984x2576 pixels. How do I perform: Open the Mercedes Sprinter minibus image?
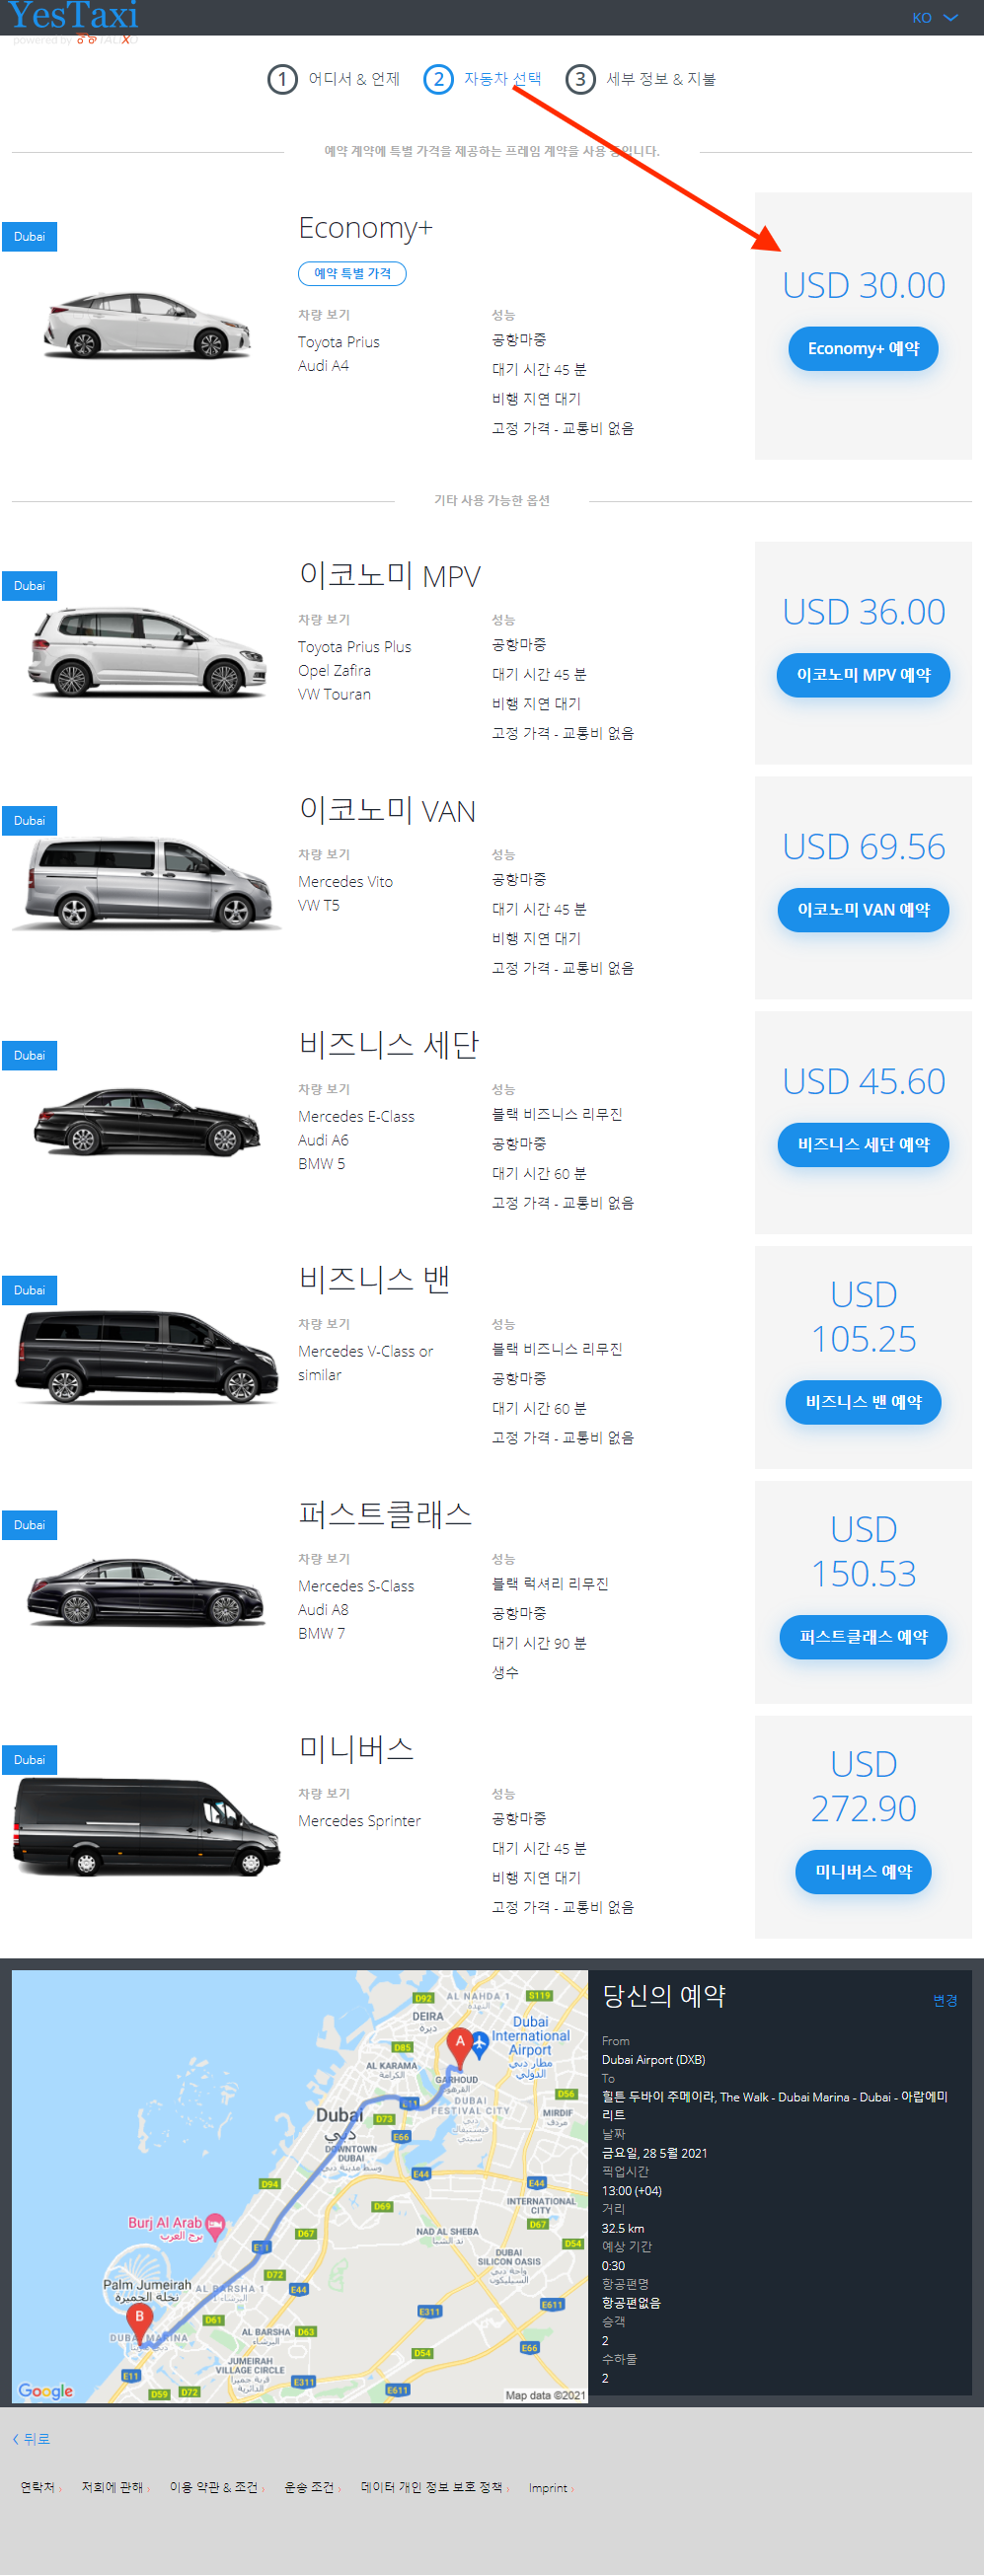click(147, 1826)
